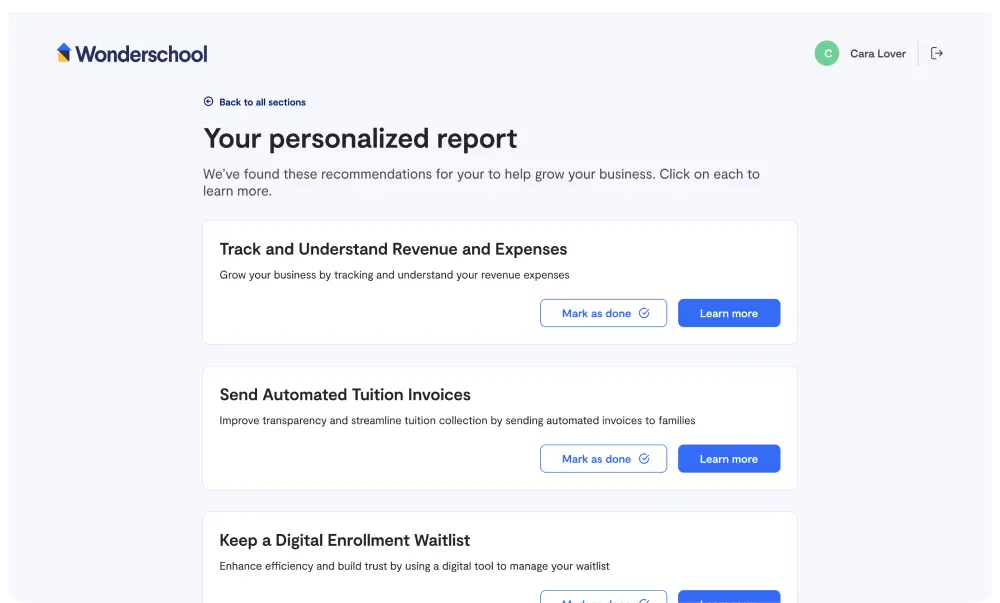Select the "Keep a Digital Enrollment Waitlist" title
The height and width of the screenshot is (603, 1000).
point(344,541)
